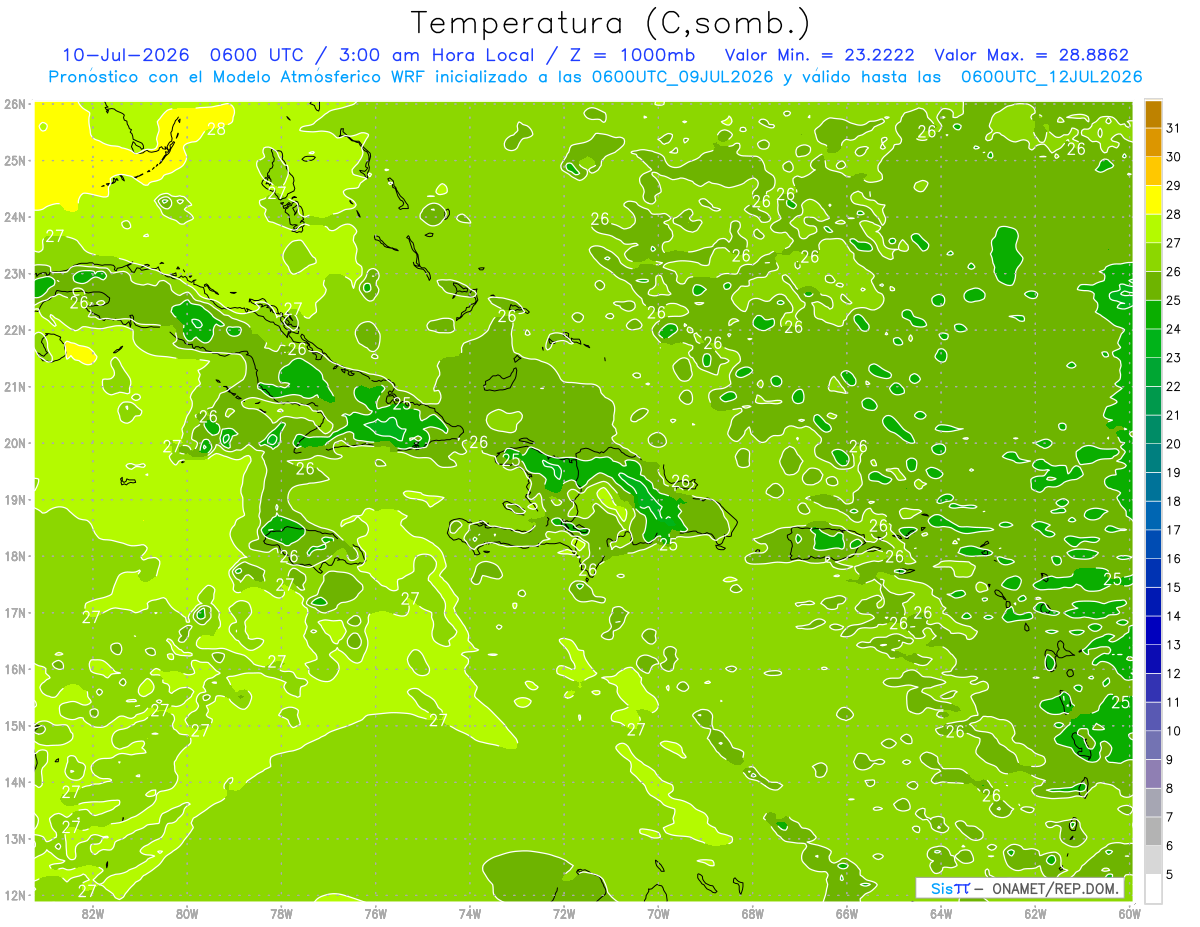Viewport: 1200px width, 927px height.
Task: Click the '12N' latitude axis label
Action: 16,895
